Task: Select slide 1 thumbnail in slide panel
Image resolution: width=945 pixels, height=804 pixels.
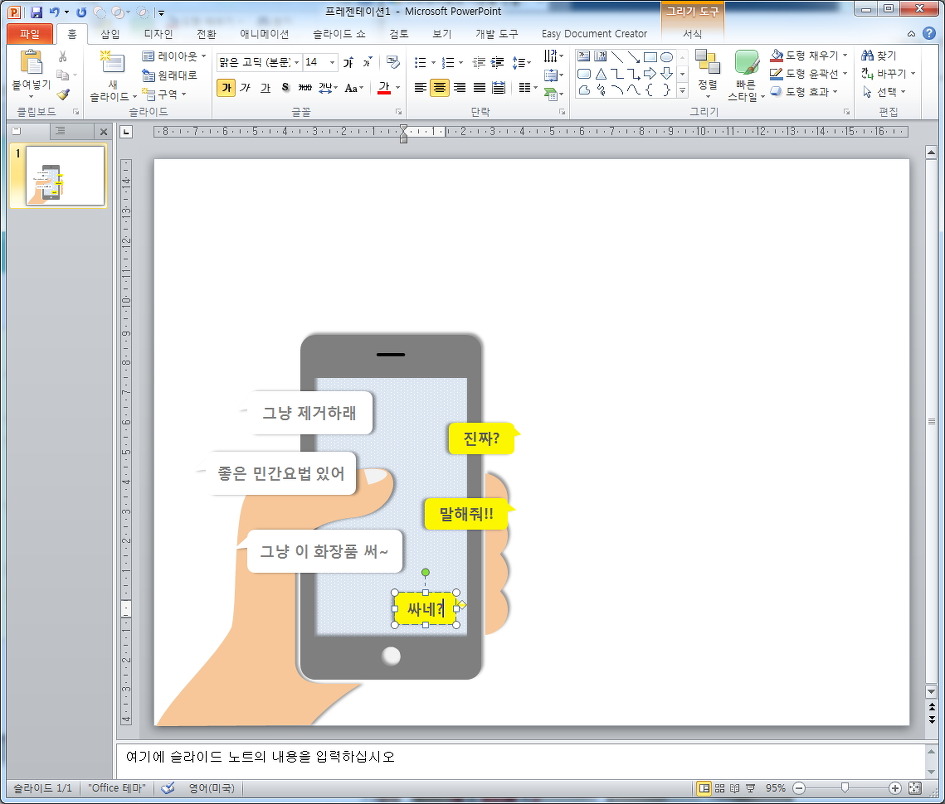Action: pyautogui.click(x=65, y=176)
